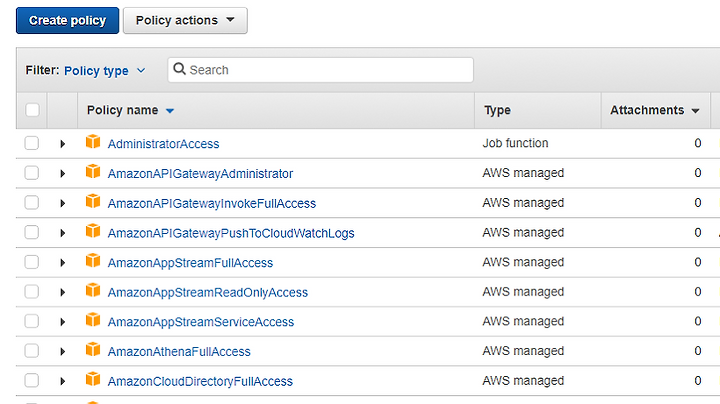The image size is (720, 404).
Task: Click the AdministratorAccess policy box icon
Action: click(93, 142)
